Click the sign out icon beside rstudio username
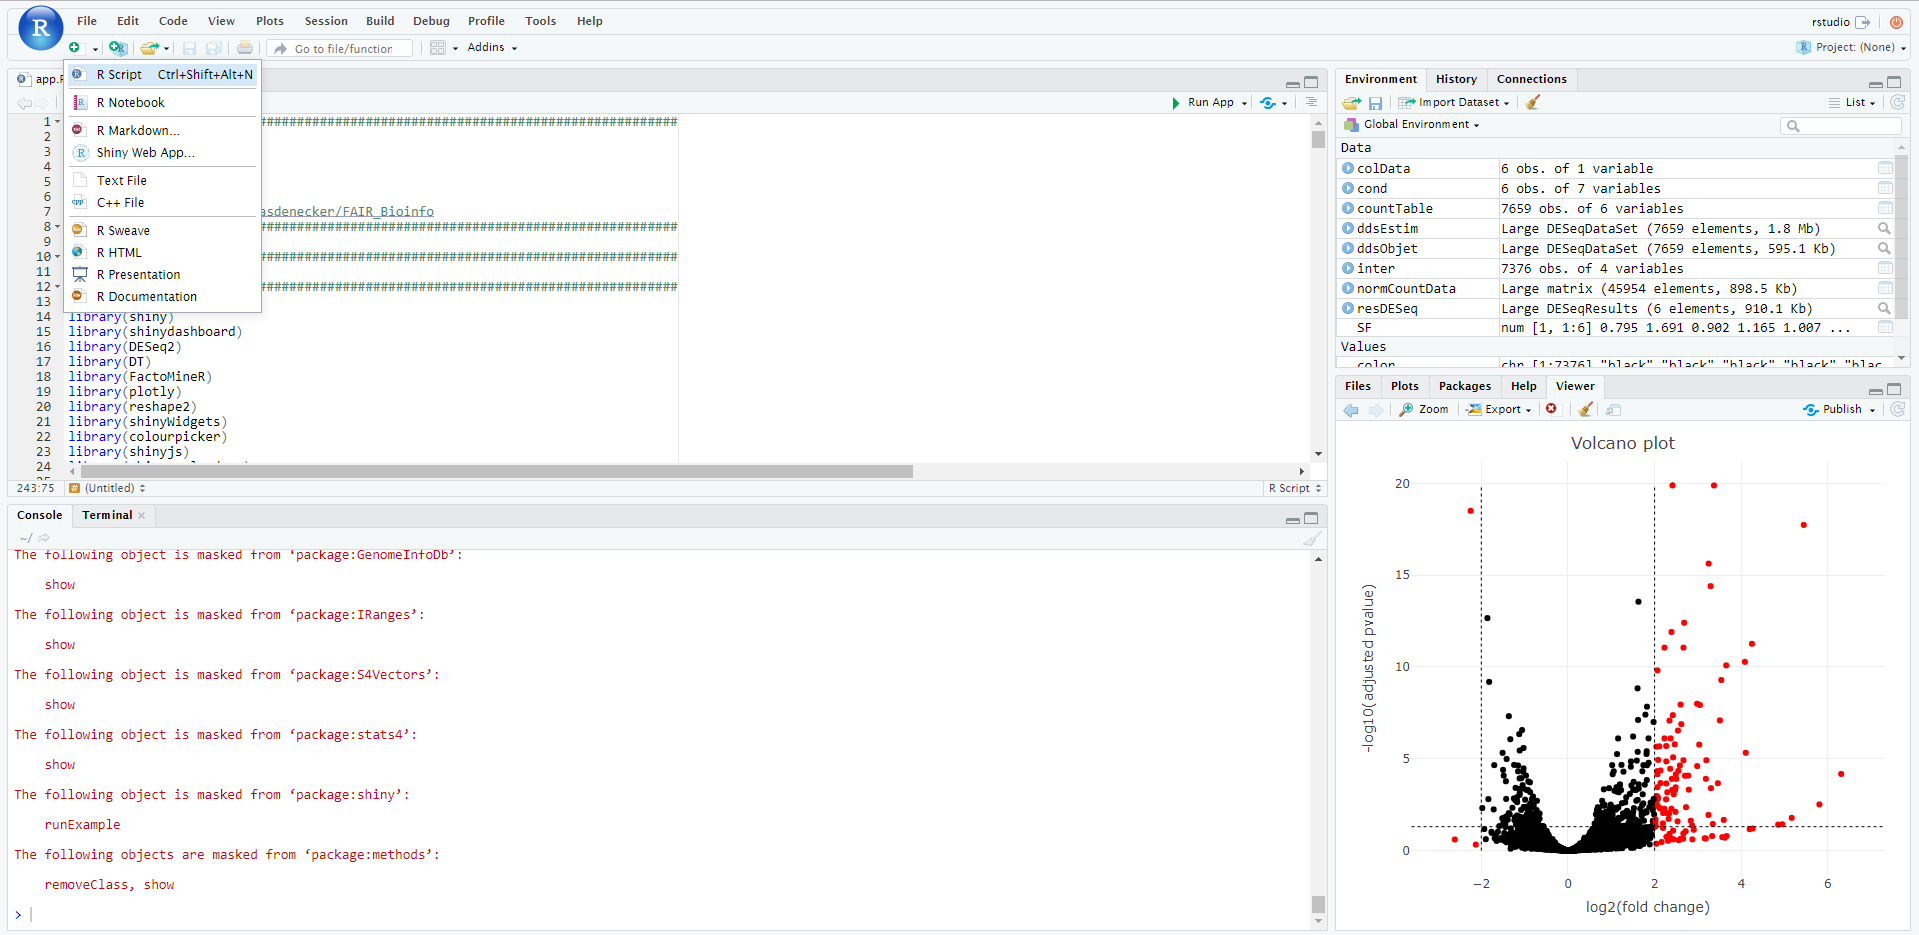This screenshot has width=1919, height=935. [1862, 22]
